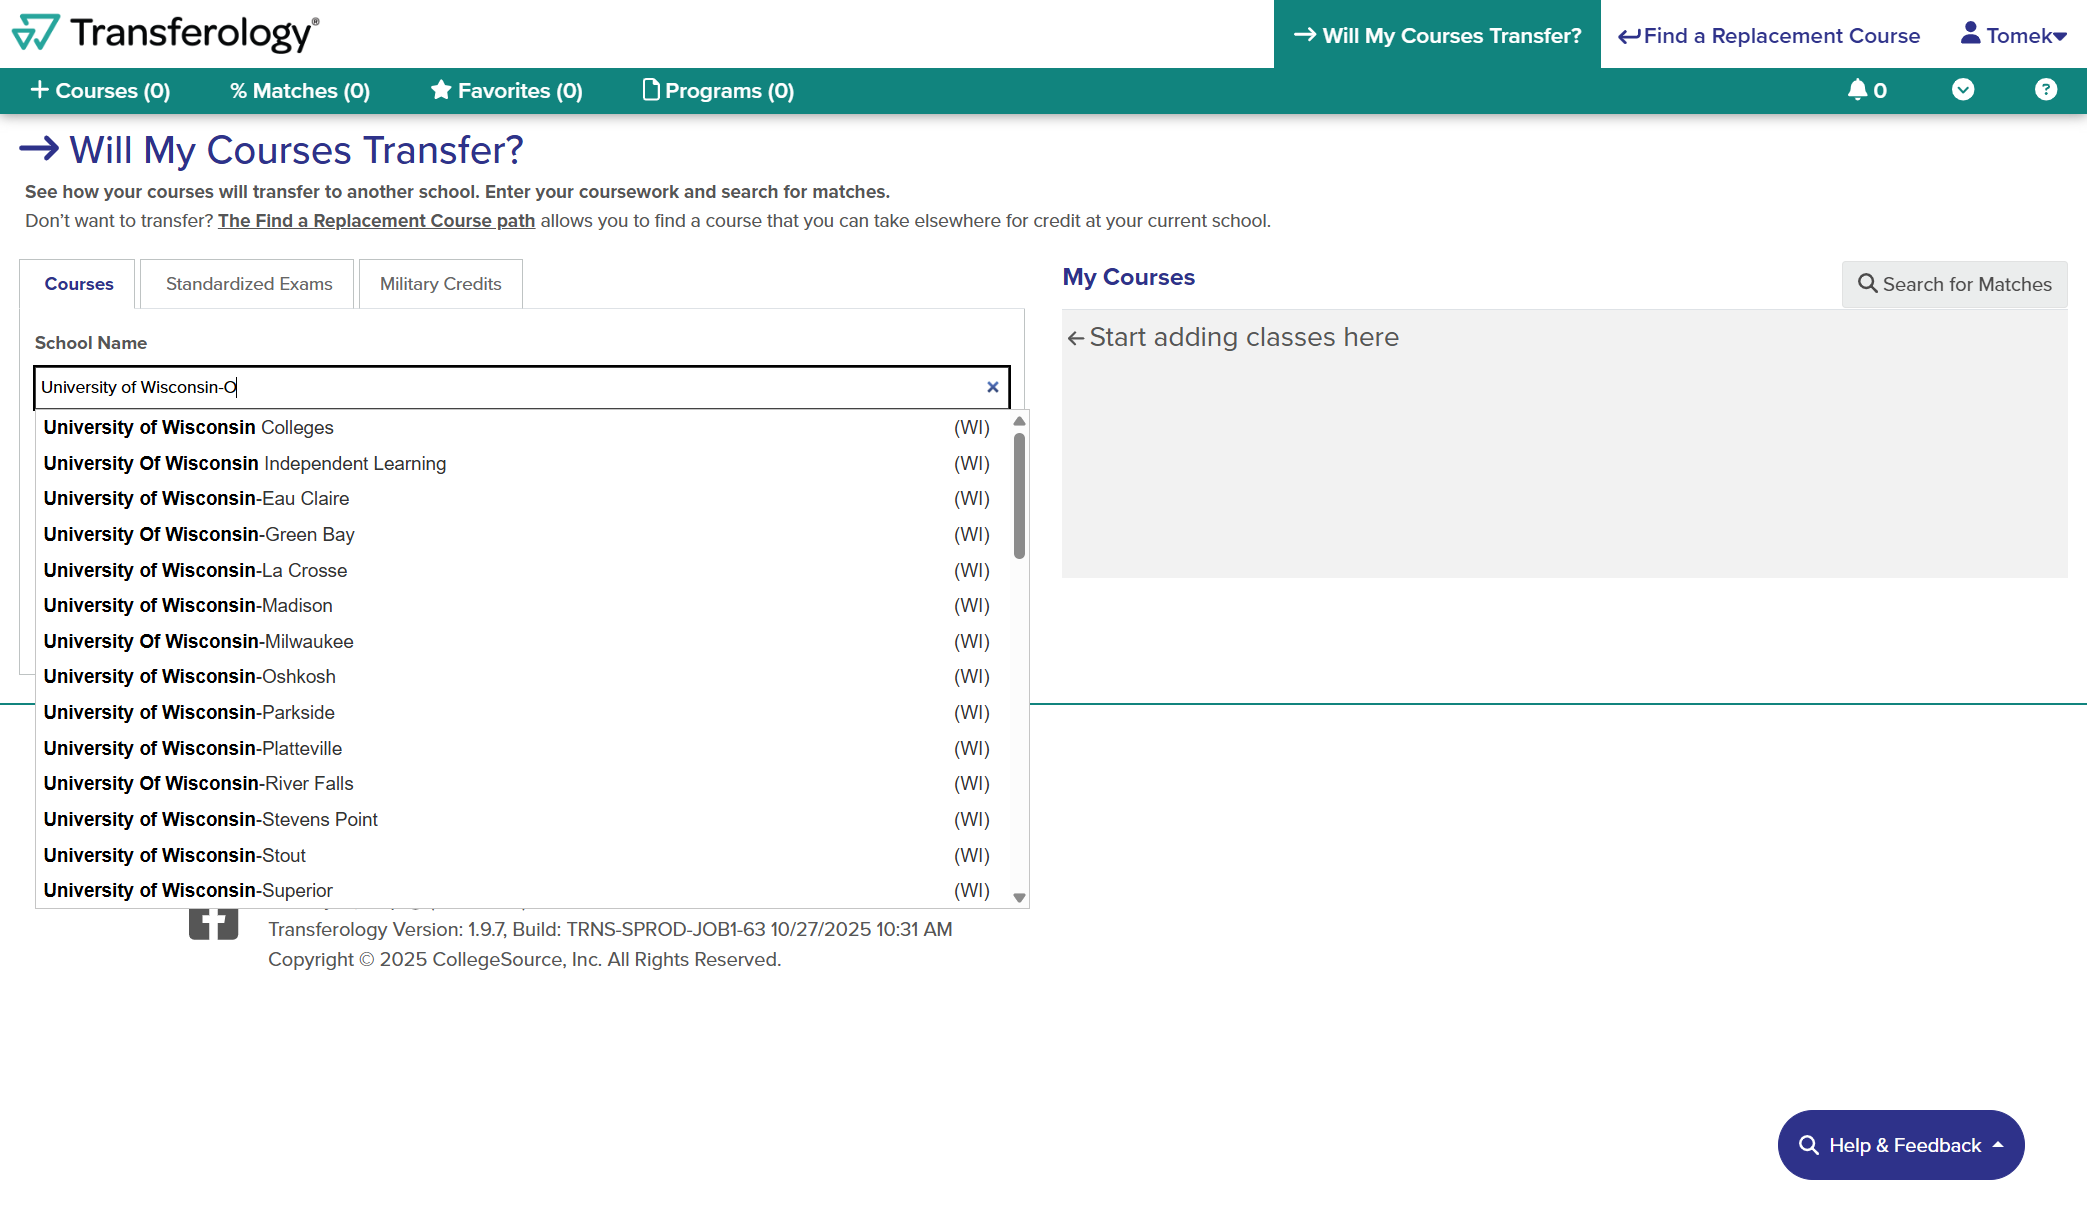Open the help question mark icon
This screenshot has width=2087, height=1229.
tap(2046, 90)
